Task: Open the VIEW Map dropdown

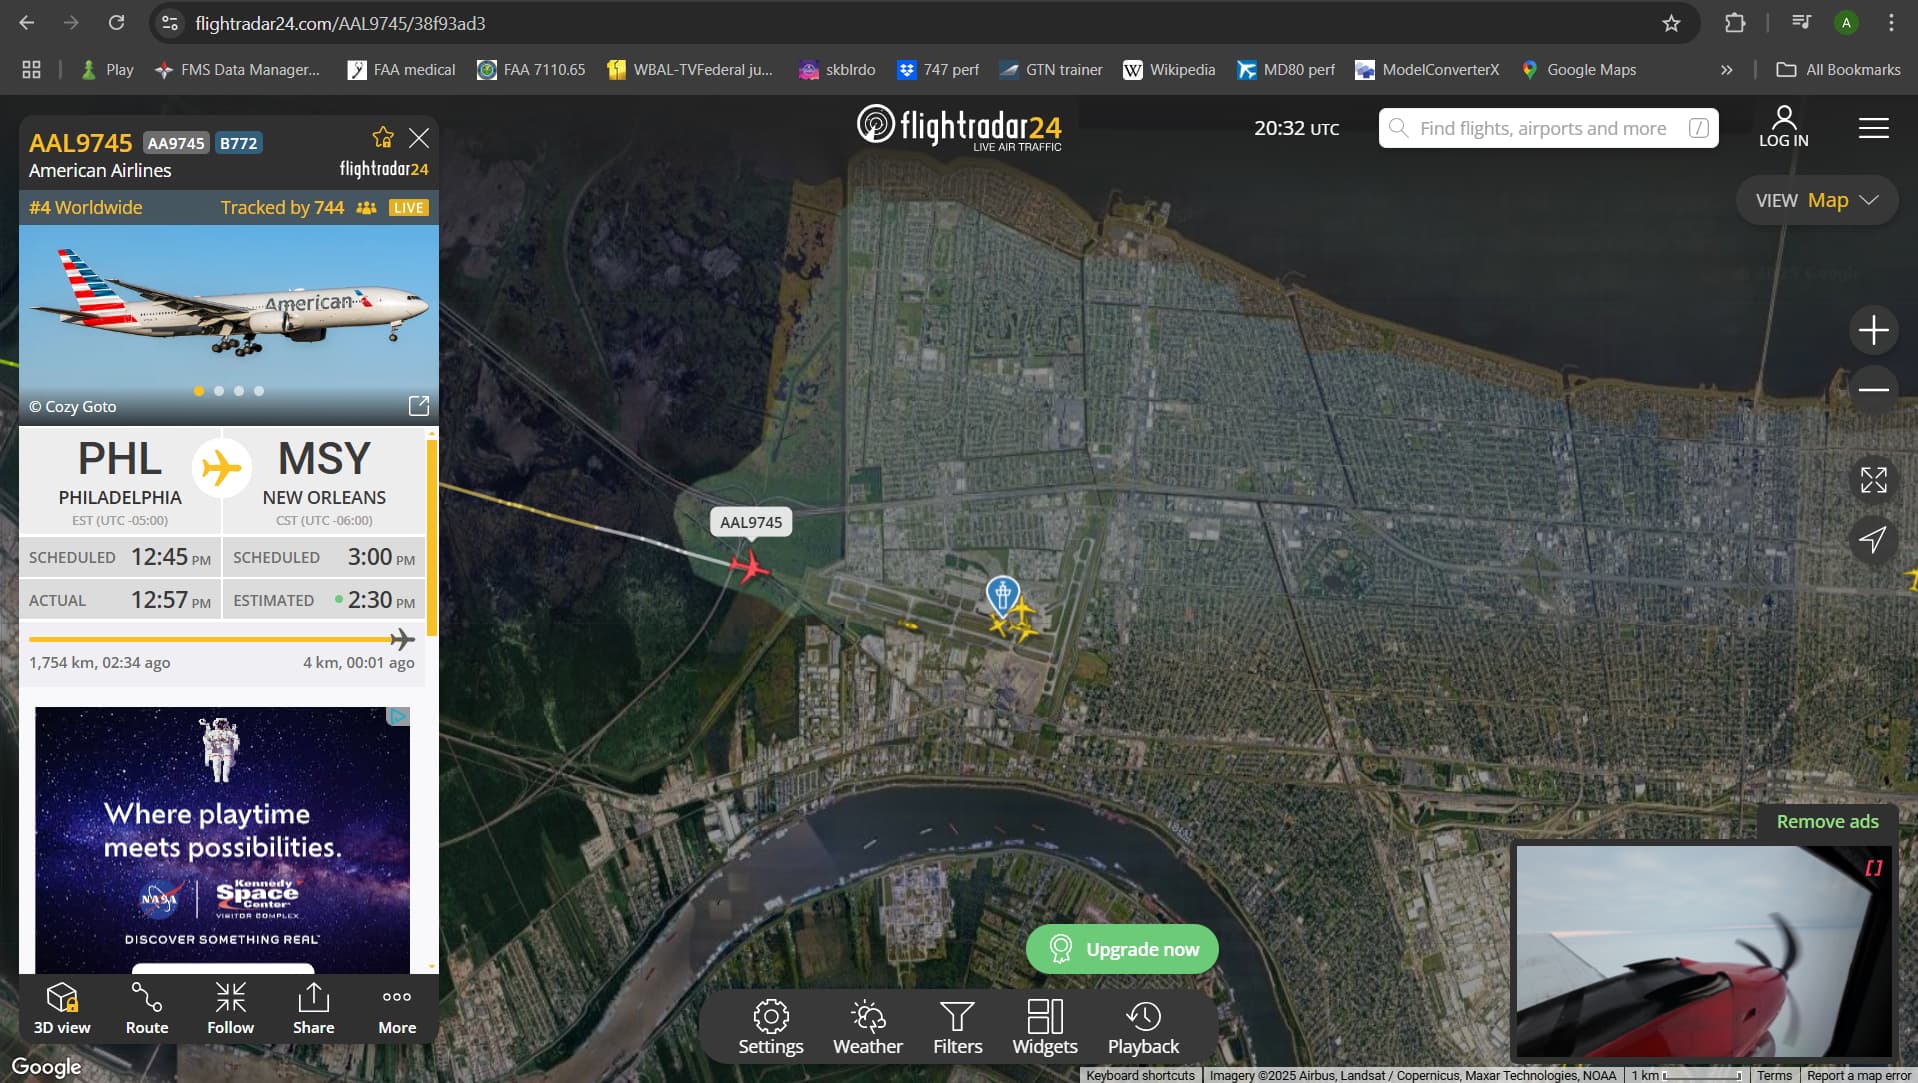Action: click(1816, 200)
